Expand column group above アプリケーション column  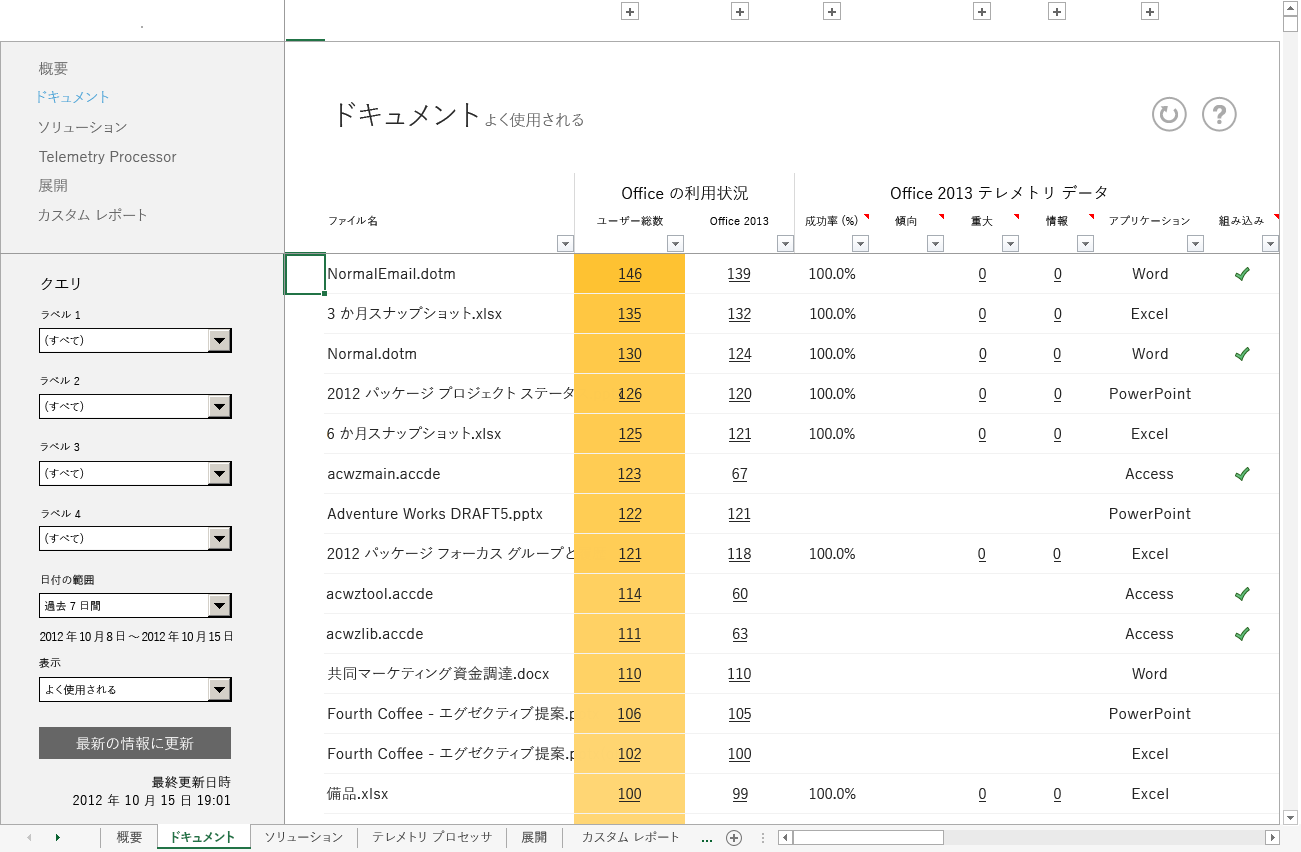[1150, 12]
